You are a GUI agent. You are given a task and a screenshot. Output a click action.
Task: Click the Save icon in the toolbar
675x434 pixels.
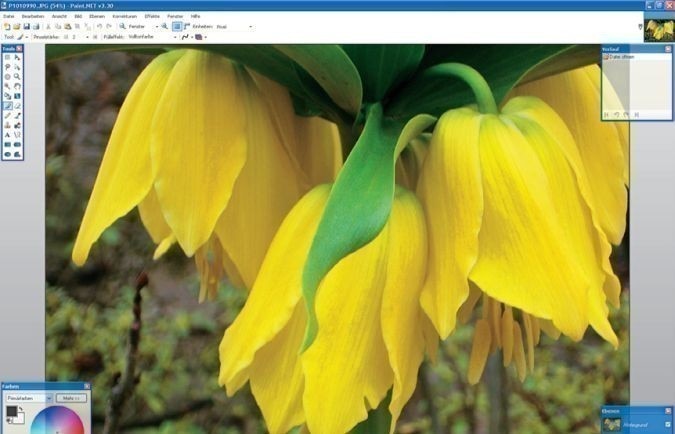26,26
